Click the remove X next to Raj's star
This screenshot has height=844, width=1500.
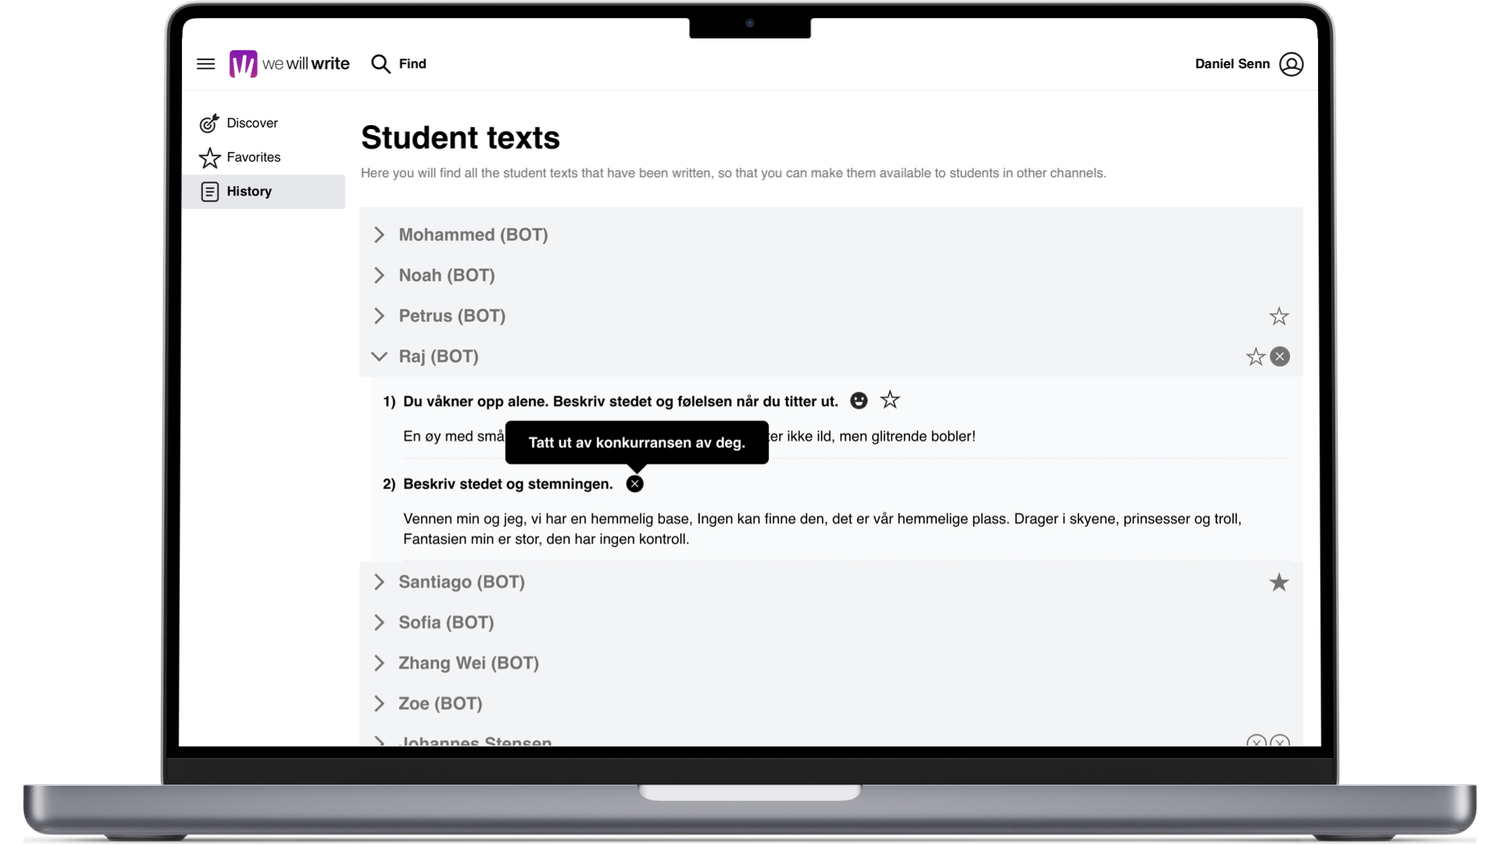pyautogui.click(x=1281, y=356)
